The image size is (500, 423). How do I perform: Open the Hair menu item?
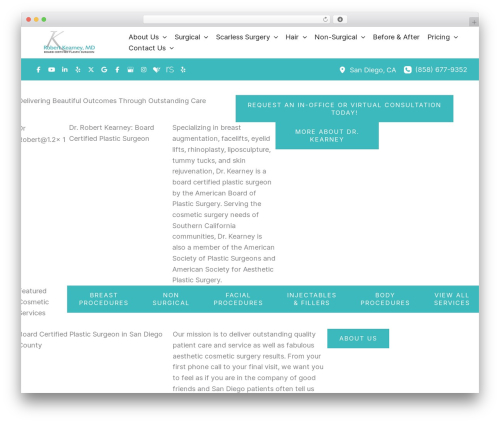click(292, 37)
